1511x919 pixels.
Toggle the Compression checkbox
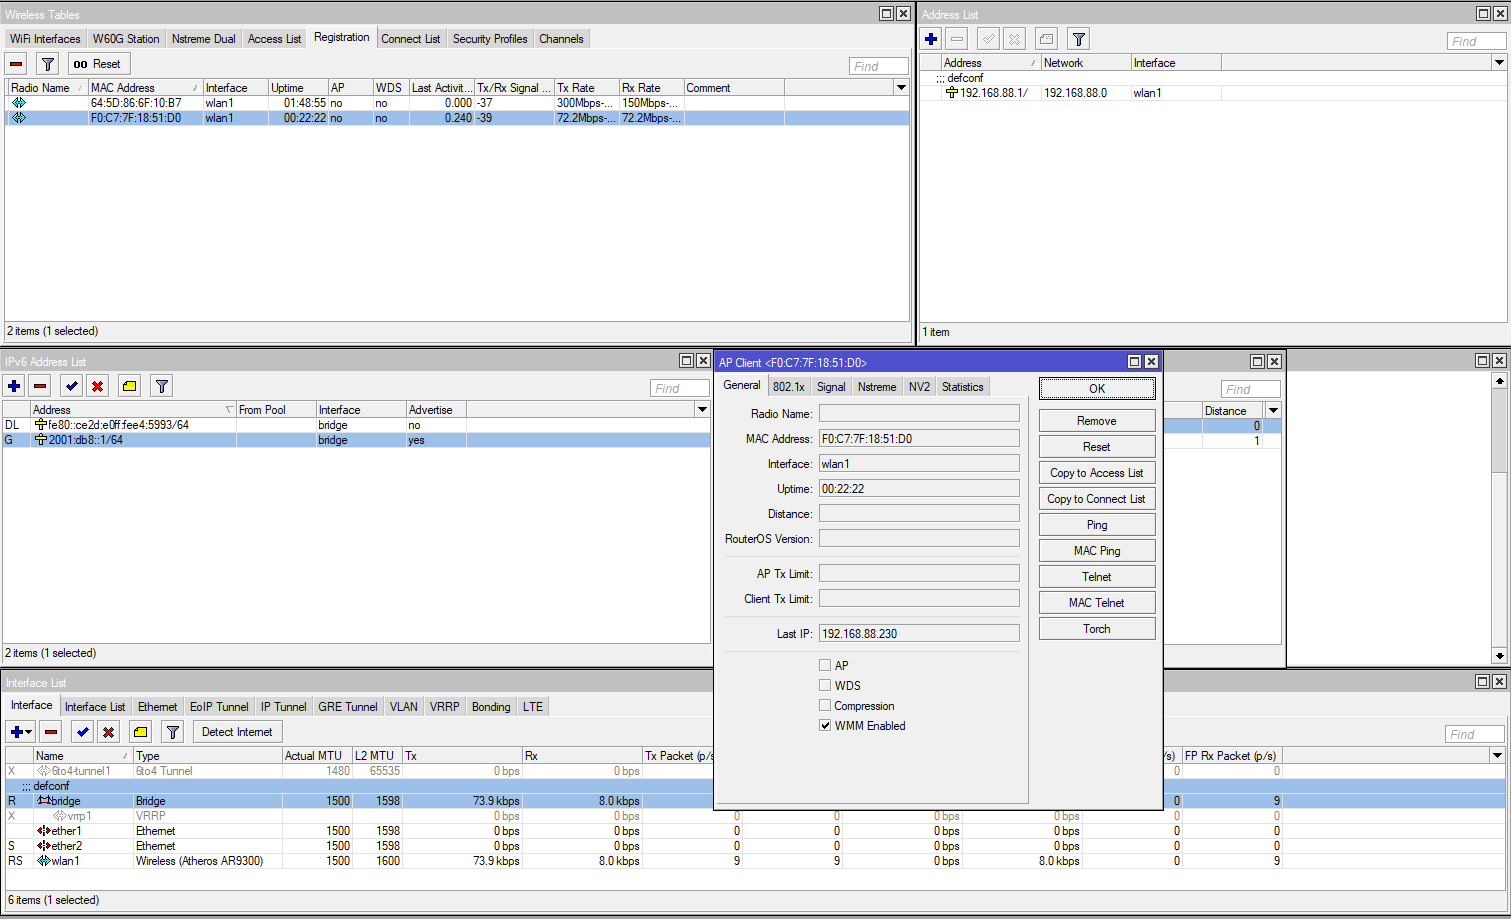coord(825,705)
